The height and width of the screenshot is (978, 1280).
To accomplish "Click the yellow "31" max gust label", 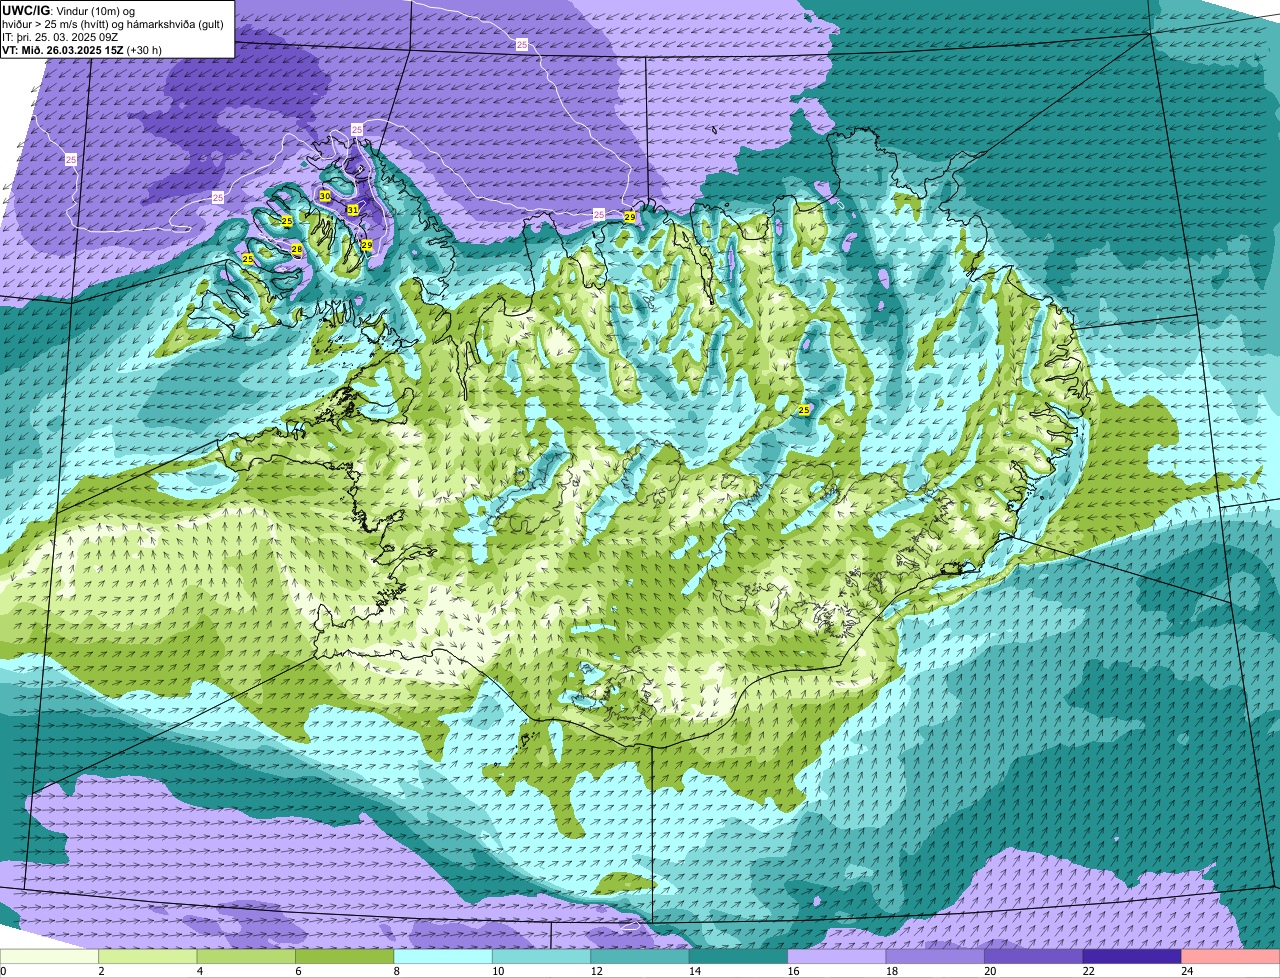I will (x=352, y=209).
